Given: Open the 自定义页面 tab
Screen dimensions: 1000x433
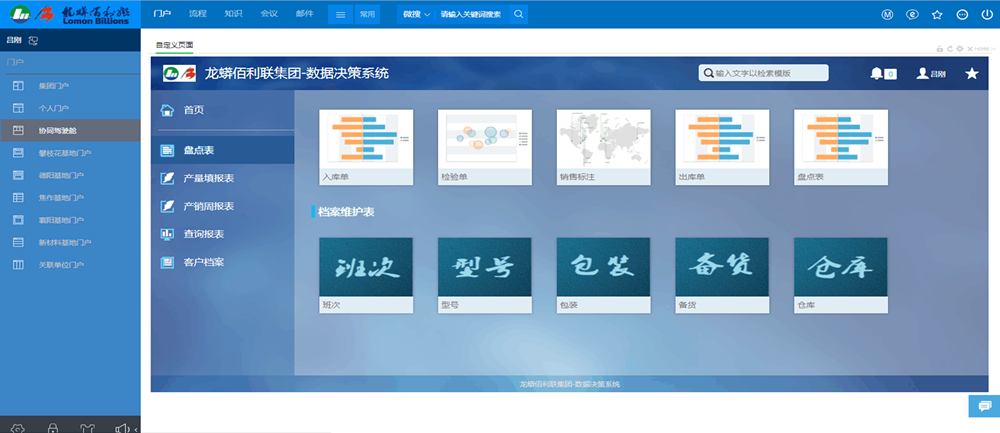Looking at the screenshot, I should coord(174,45).
